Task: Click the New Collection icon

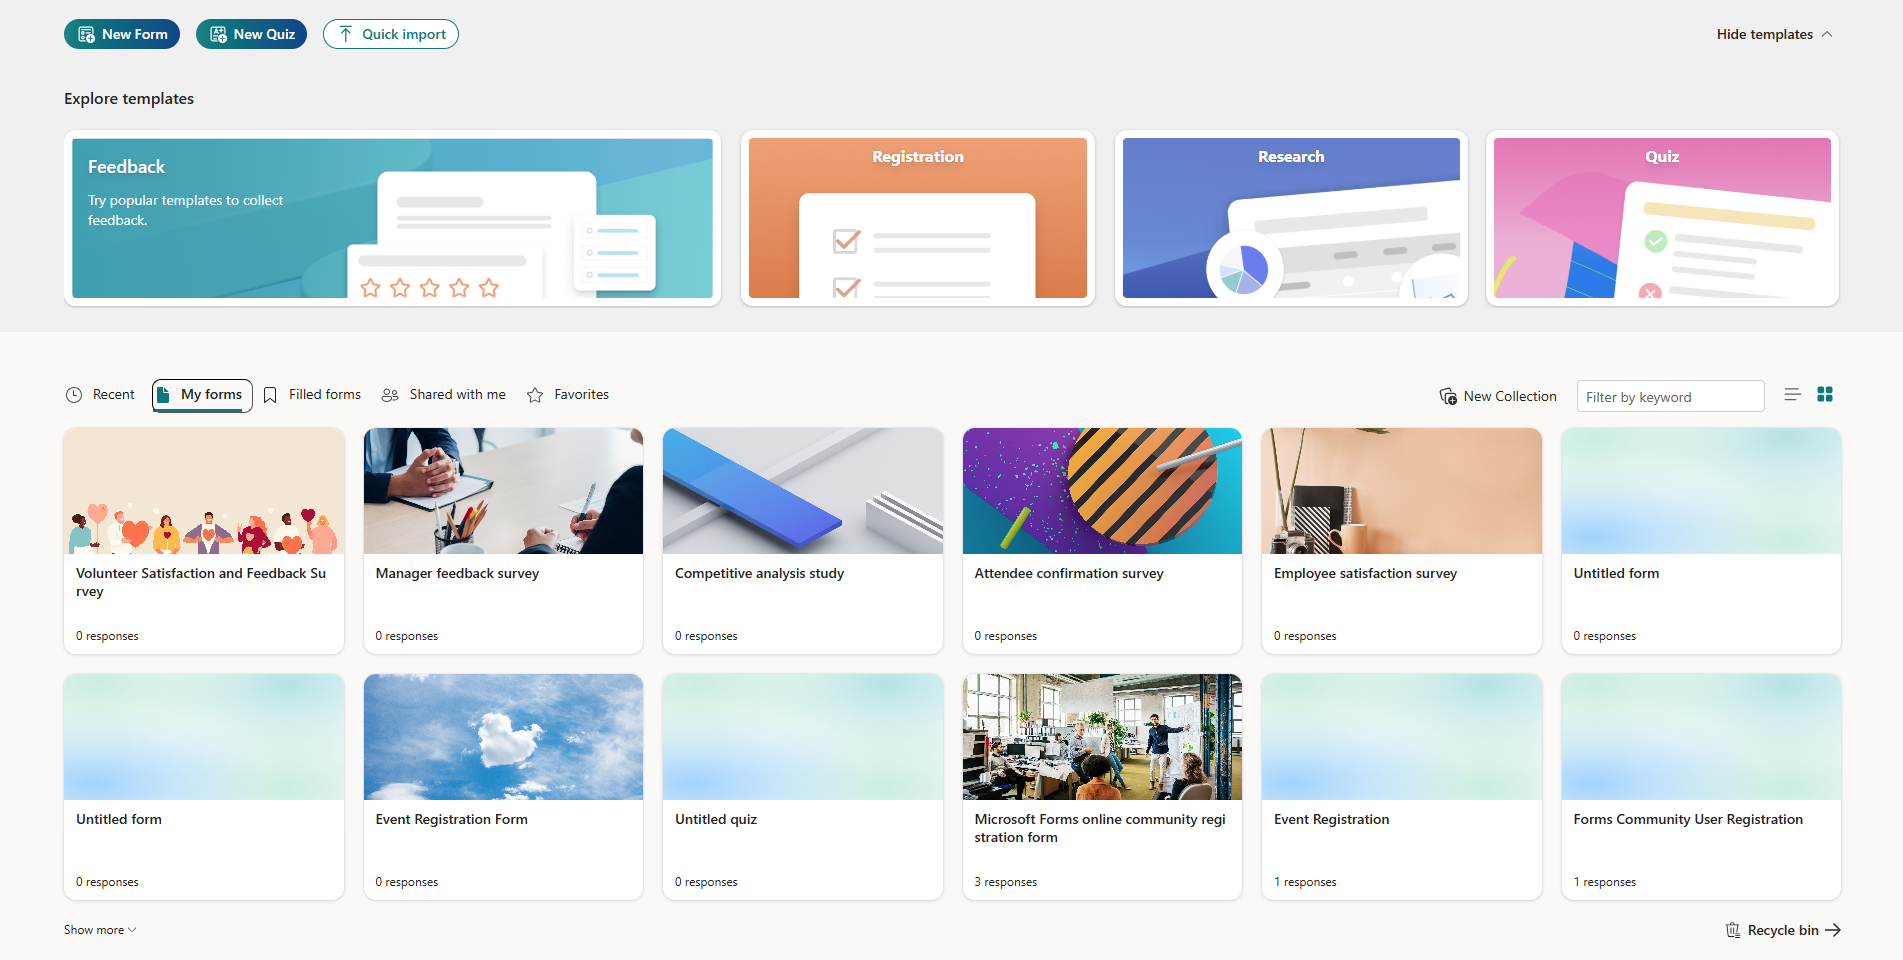Action: pyautogui.click(x=1448, y=397)
